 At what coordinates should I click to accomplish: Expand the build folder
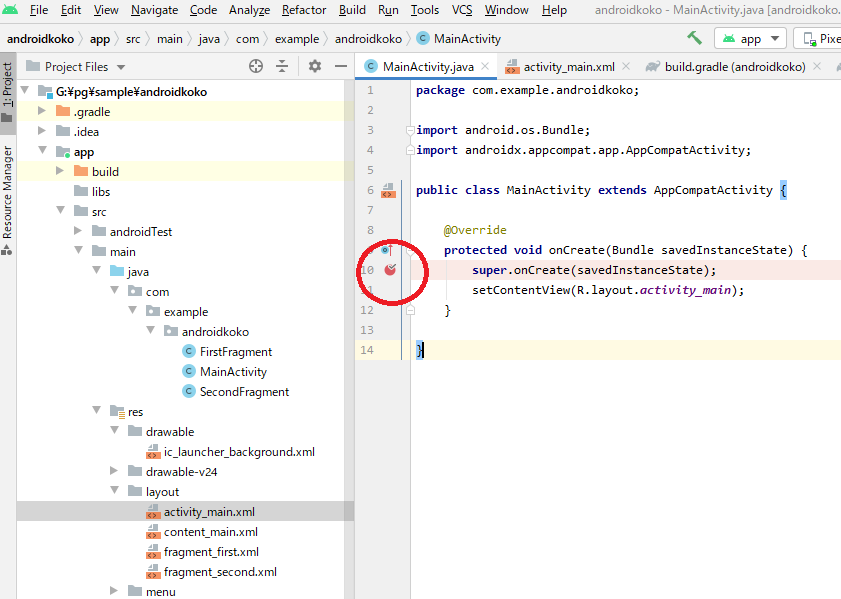pos(60,171)
